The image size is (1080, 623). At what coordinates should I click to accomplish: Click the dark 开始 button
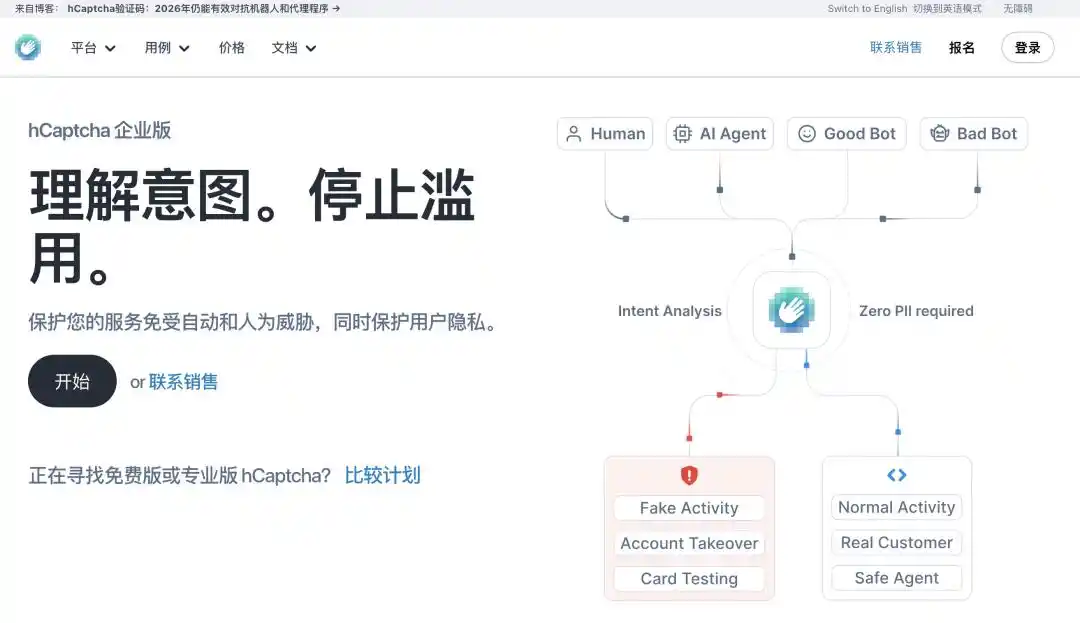click(72, 381)
